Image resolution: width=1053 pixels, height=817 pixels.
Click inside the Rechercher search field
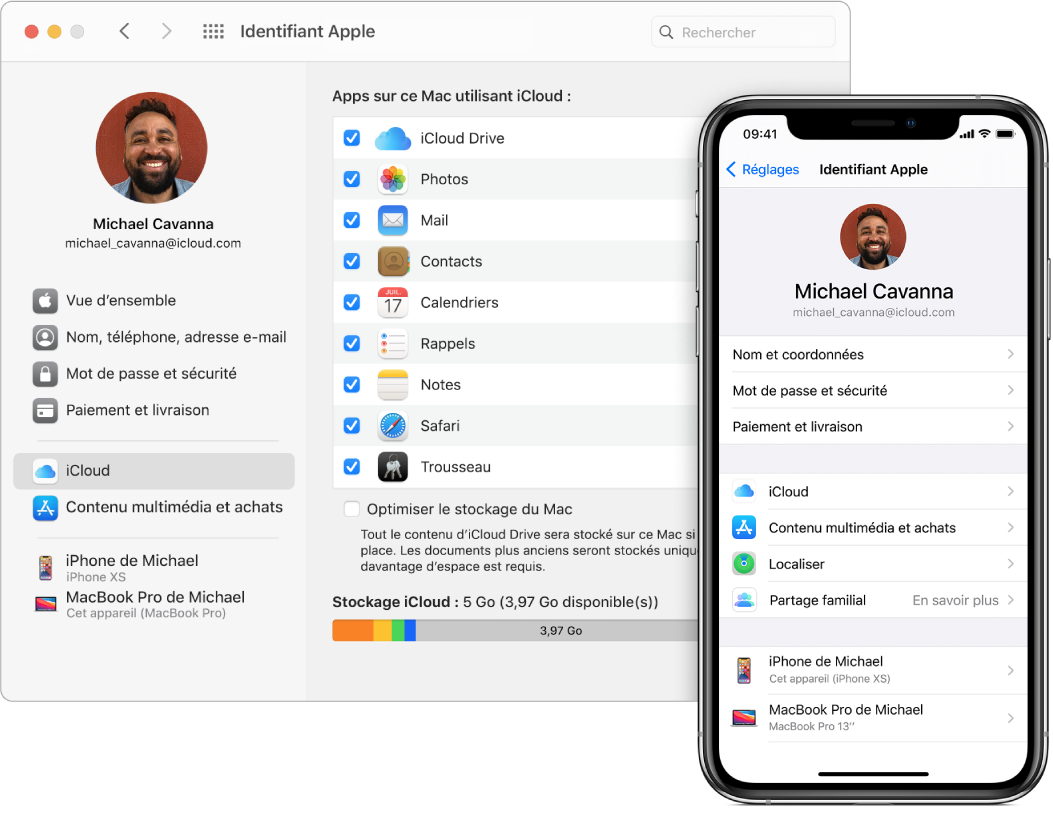(742, 31)
